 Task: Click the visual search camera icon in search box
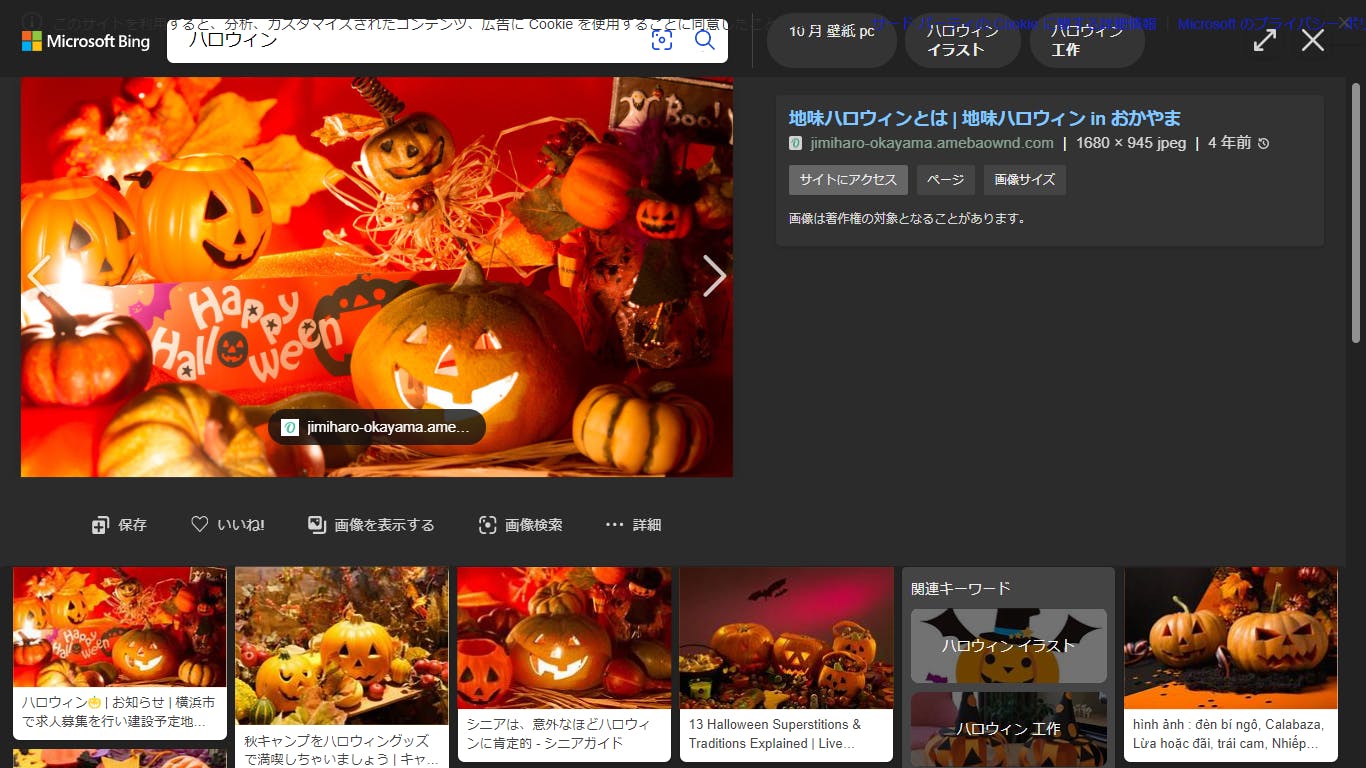662,40
